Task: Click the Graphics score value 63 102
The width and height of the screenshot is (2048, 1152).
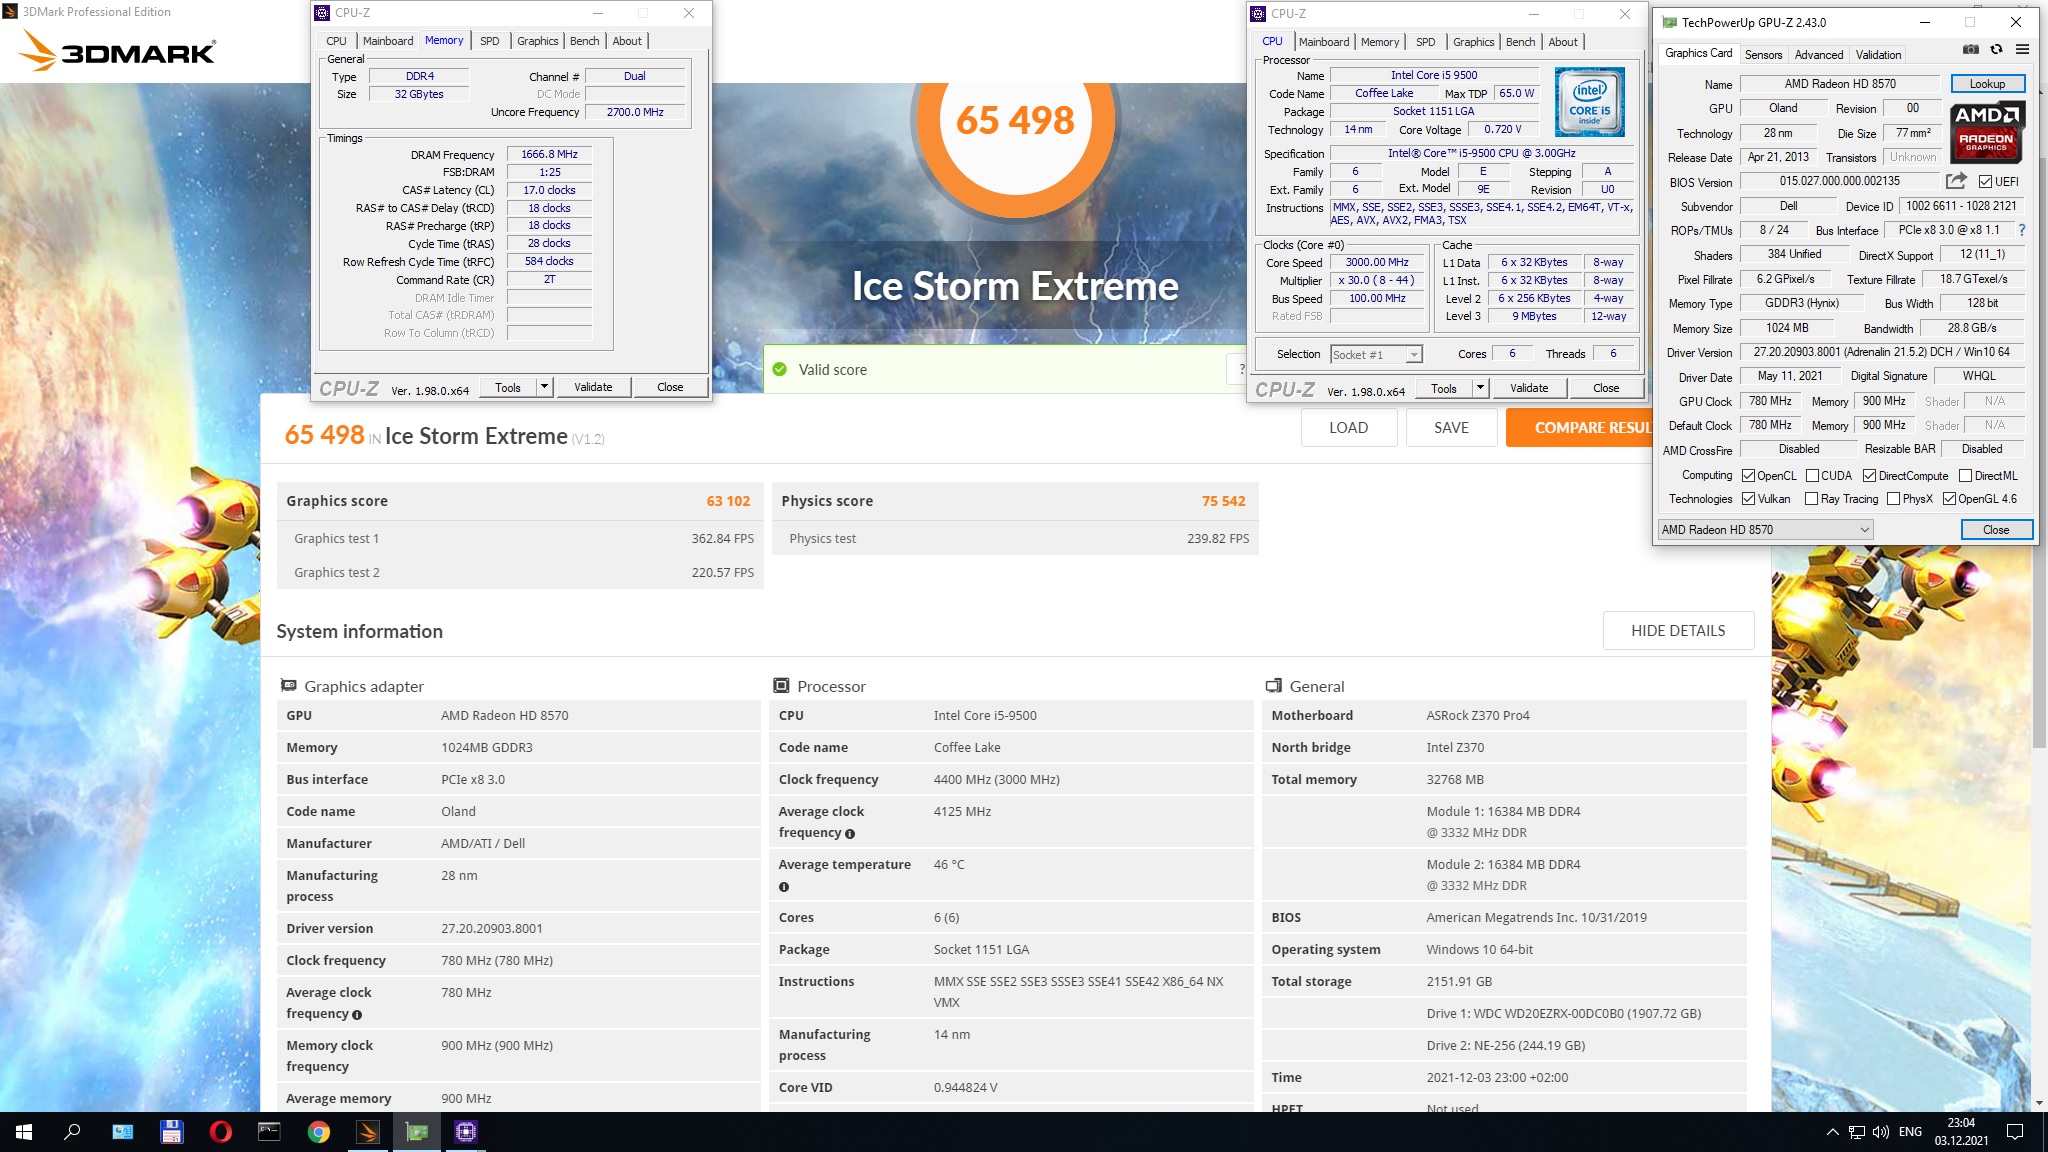Action: [728, 501]
